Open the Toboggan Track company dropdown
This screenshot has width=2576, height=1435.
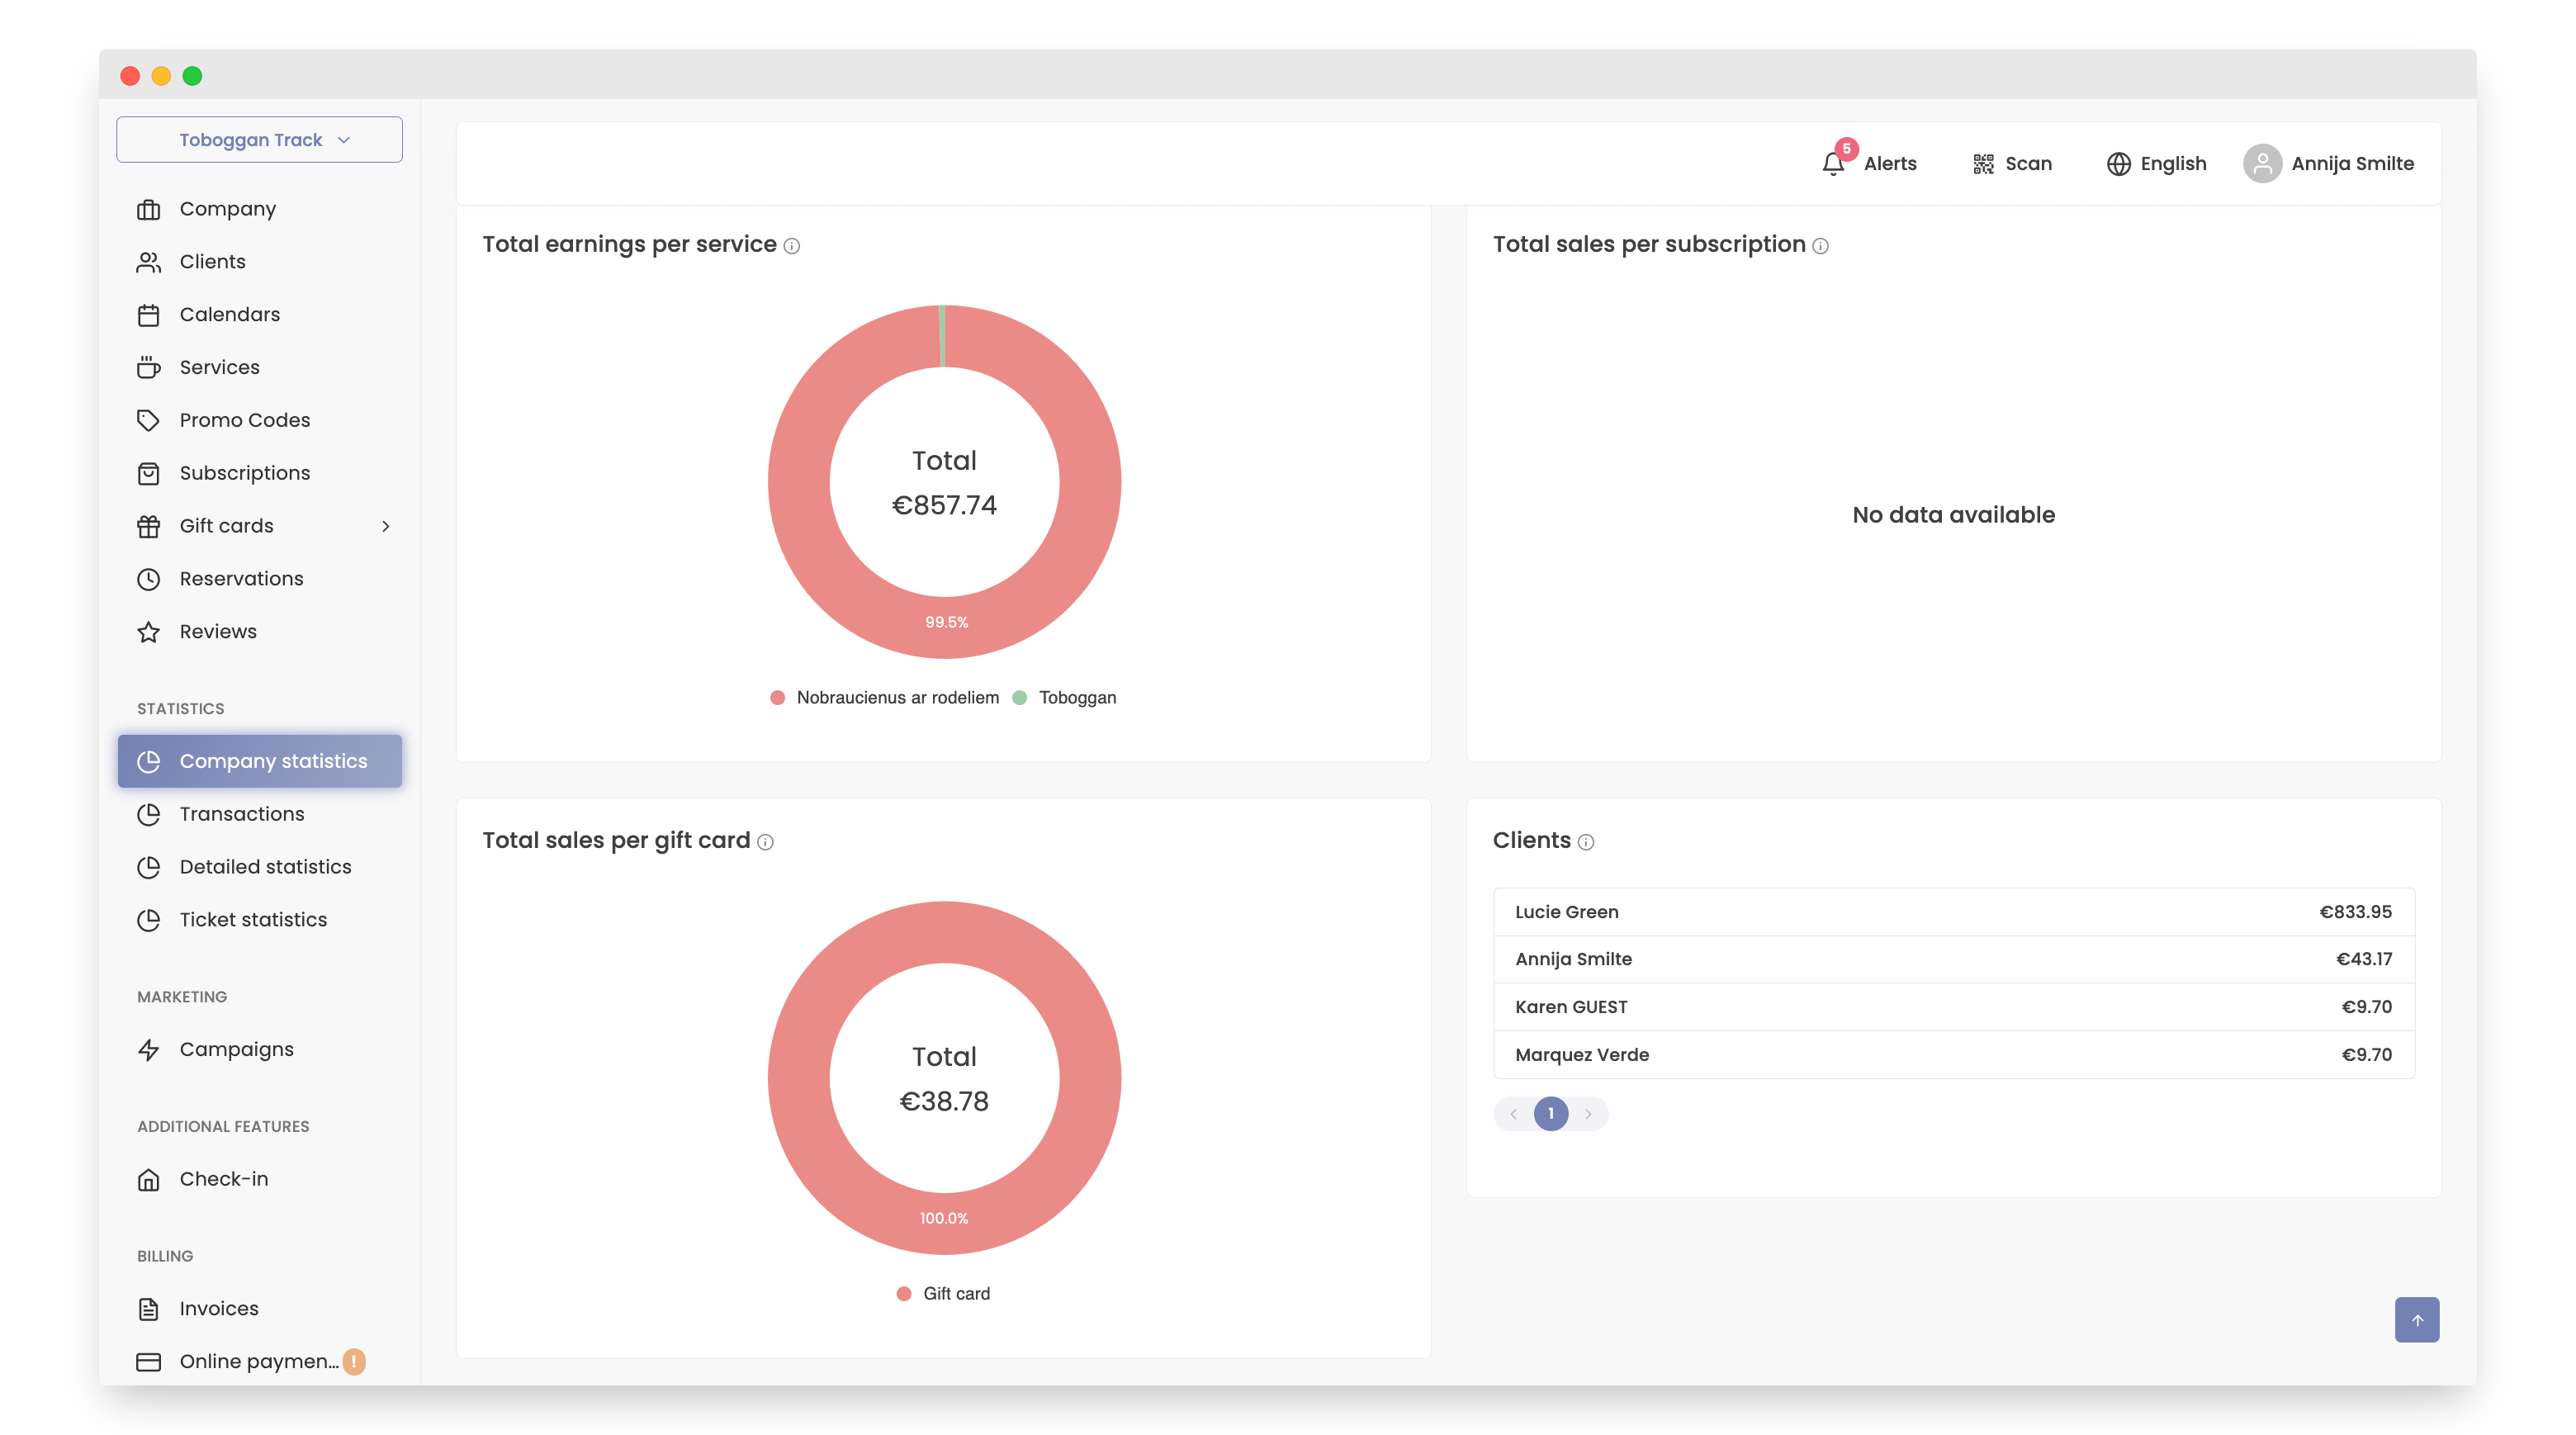point(259,140)
